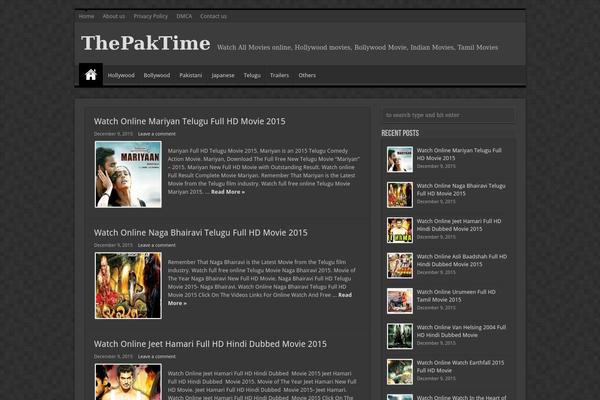Click December 9, 2015 date on Mariyan post
The height and width of the screenshot is (400, 600).
tap(113, 134)
